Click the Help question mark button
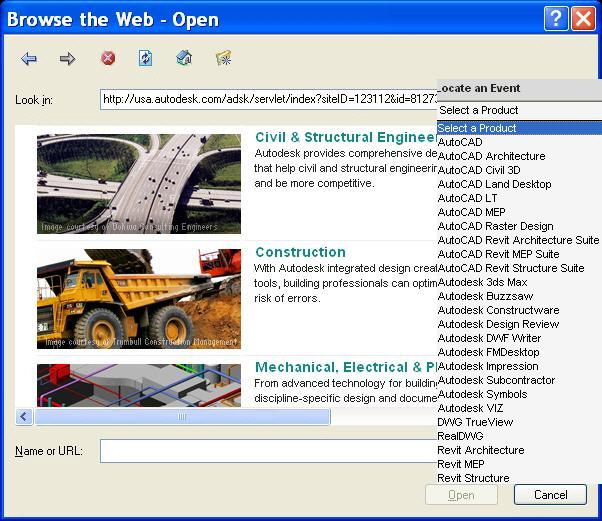Image resolution: width=602 pixels, height=521 pixels. [x=556, y=18]
